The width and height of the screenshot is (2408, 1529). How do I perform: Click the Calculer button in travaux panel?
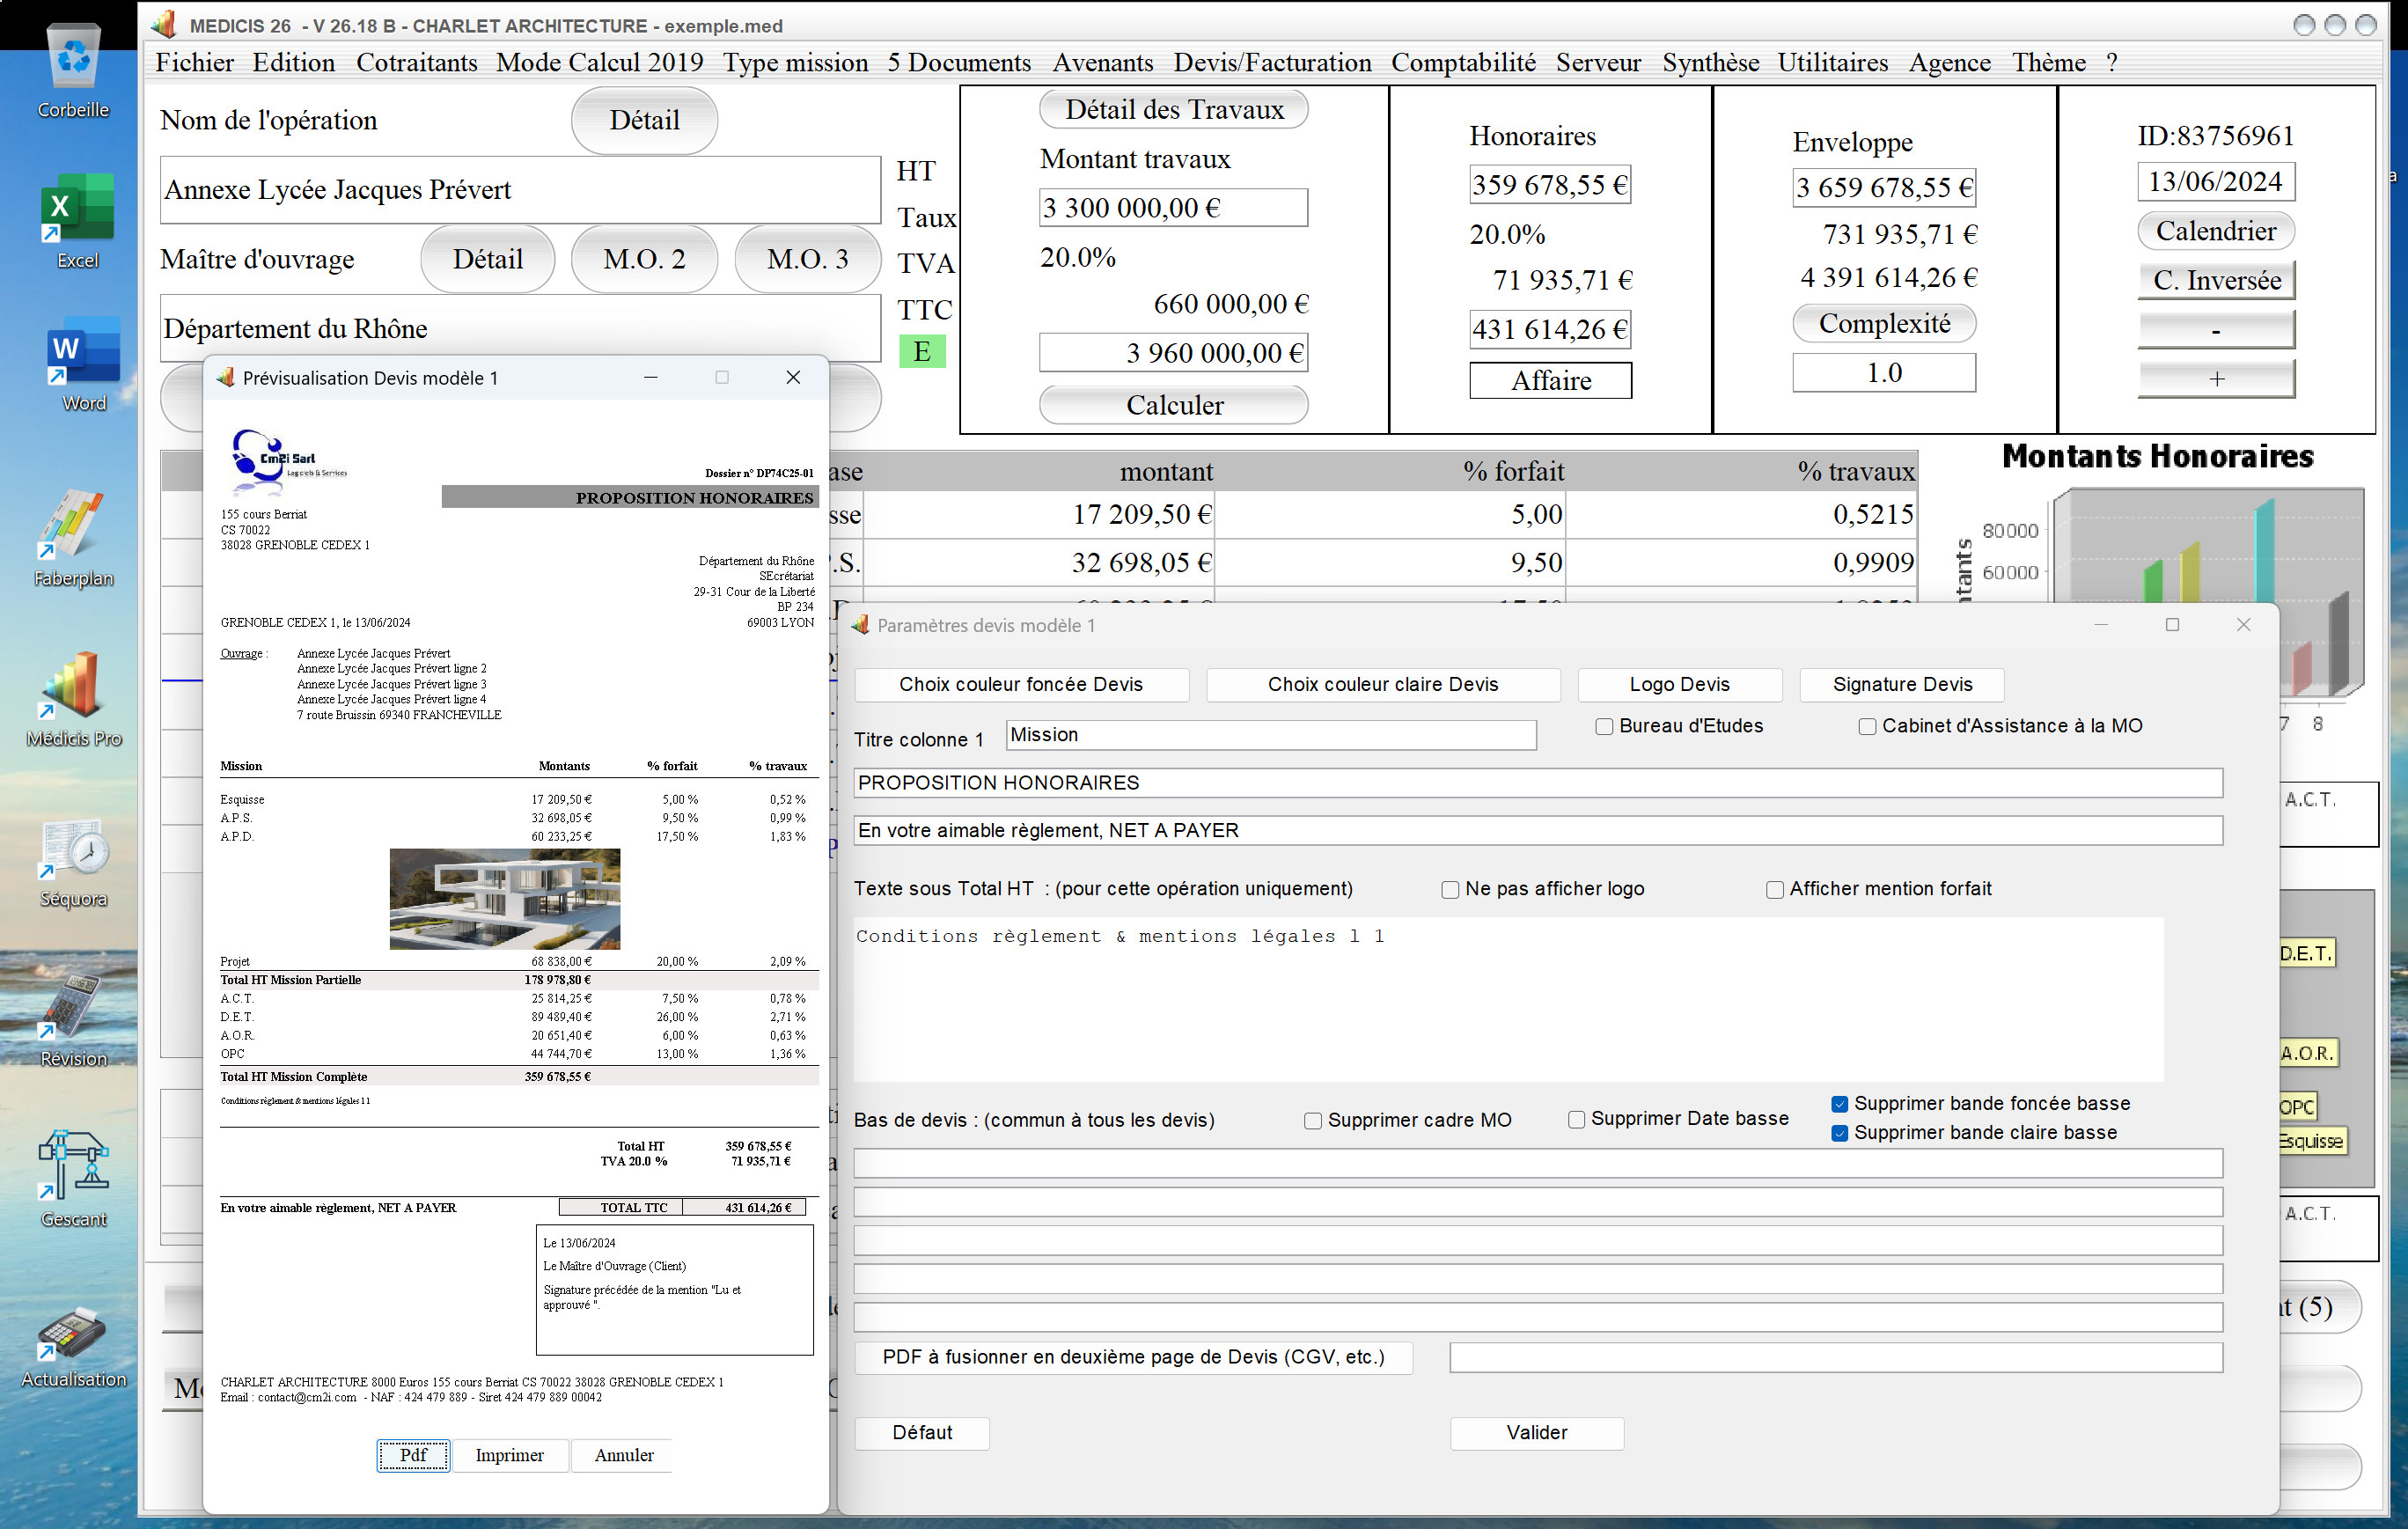tap(1176, 408)
